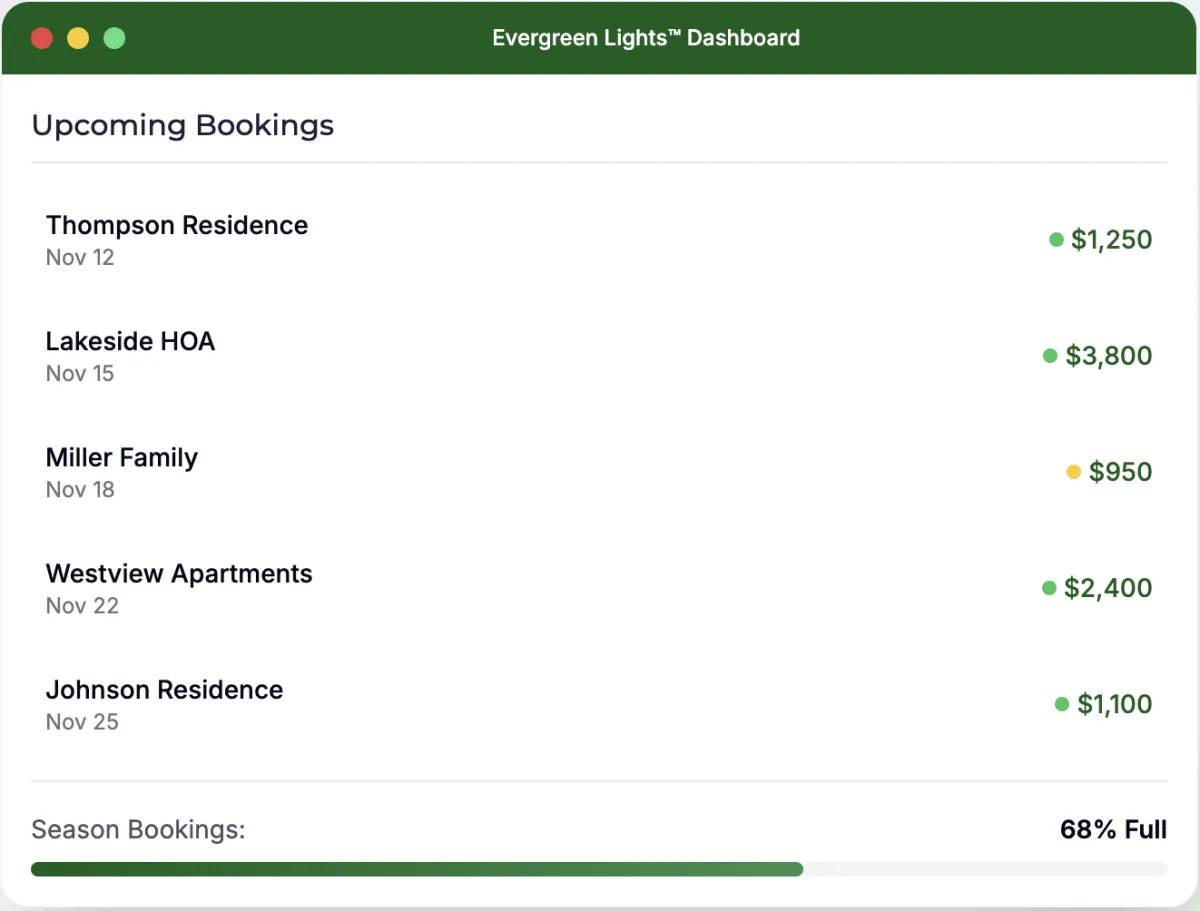Click the Upcoming Bookings heading
This screenshot has width=1200, height=911.
183,126
